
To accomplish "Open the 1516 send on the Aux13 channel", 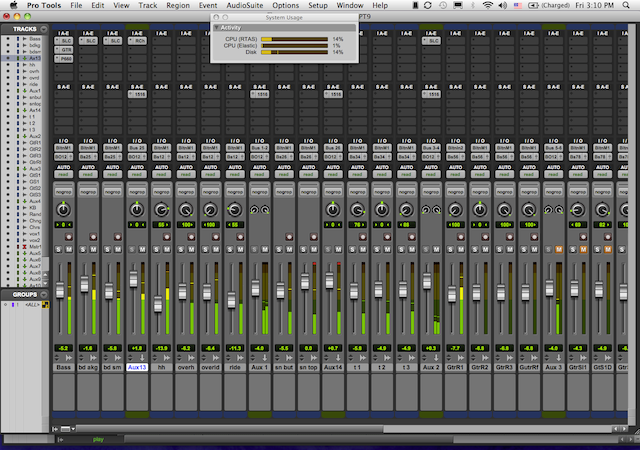I will [137, 94].
